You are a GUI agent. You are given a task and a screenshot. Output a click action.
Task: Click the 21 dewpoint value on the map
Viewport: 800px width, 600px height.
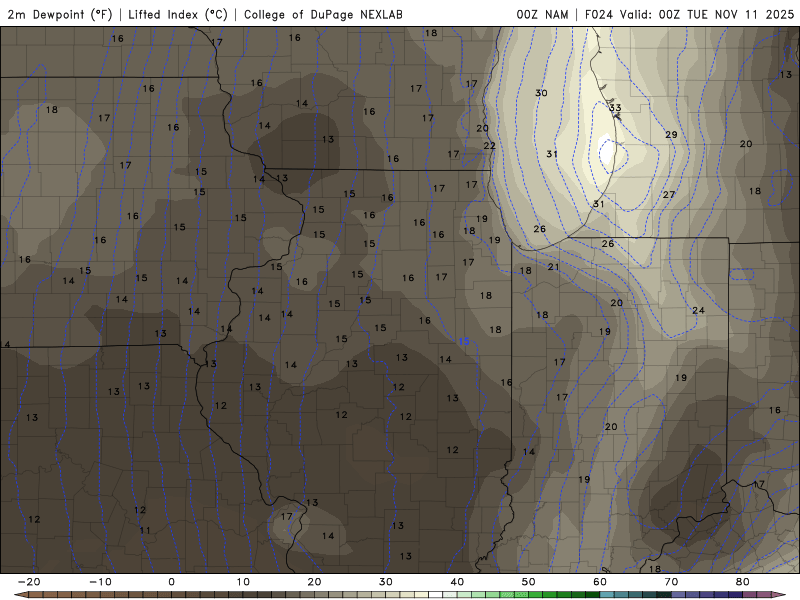pyautogui.click(x=554, y=267)
